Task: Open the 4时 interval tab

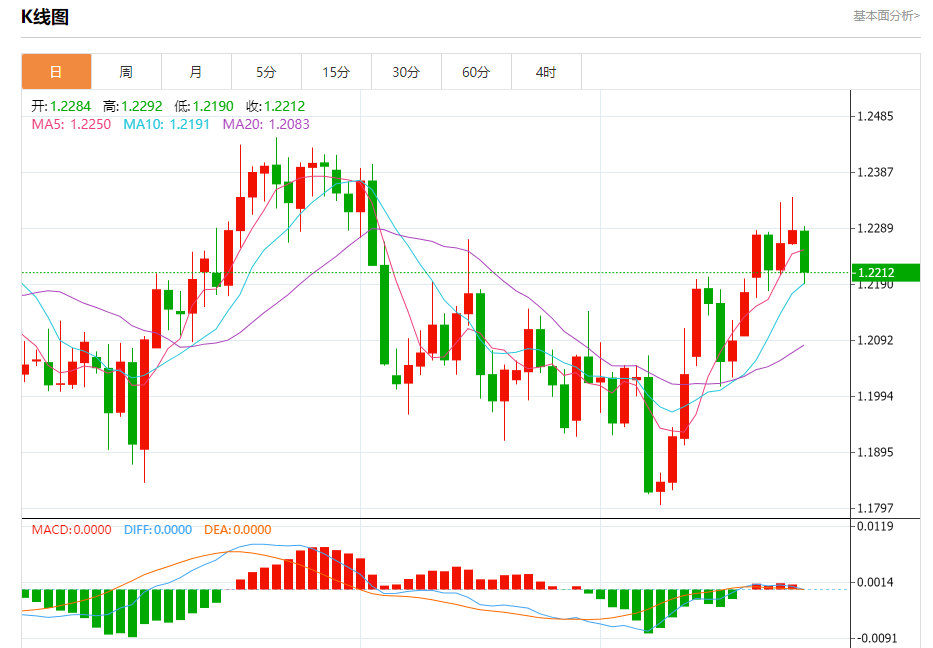Action: pos(546,72)
